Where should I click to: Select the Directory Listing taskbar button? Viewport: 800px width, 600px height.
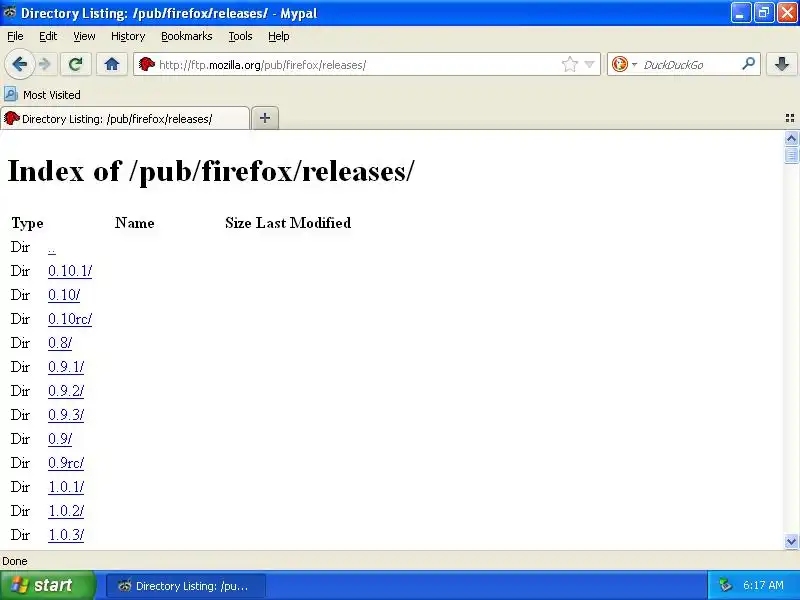click(186, 586)
